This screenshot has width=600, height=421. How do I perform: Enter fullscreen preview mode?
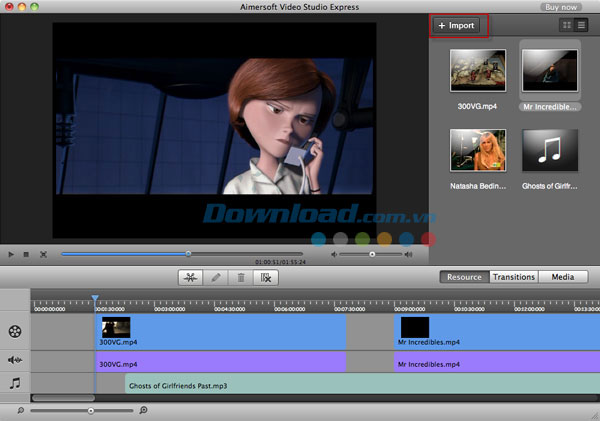click(43, 254)
